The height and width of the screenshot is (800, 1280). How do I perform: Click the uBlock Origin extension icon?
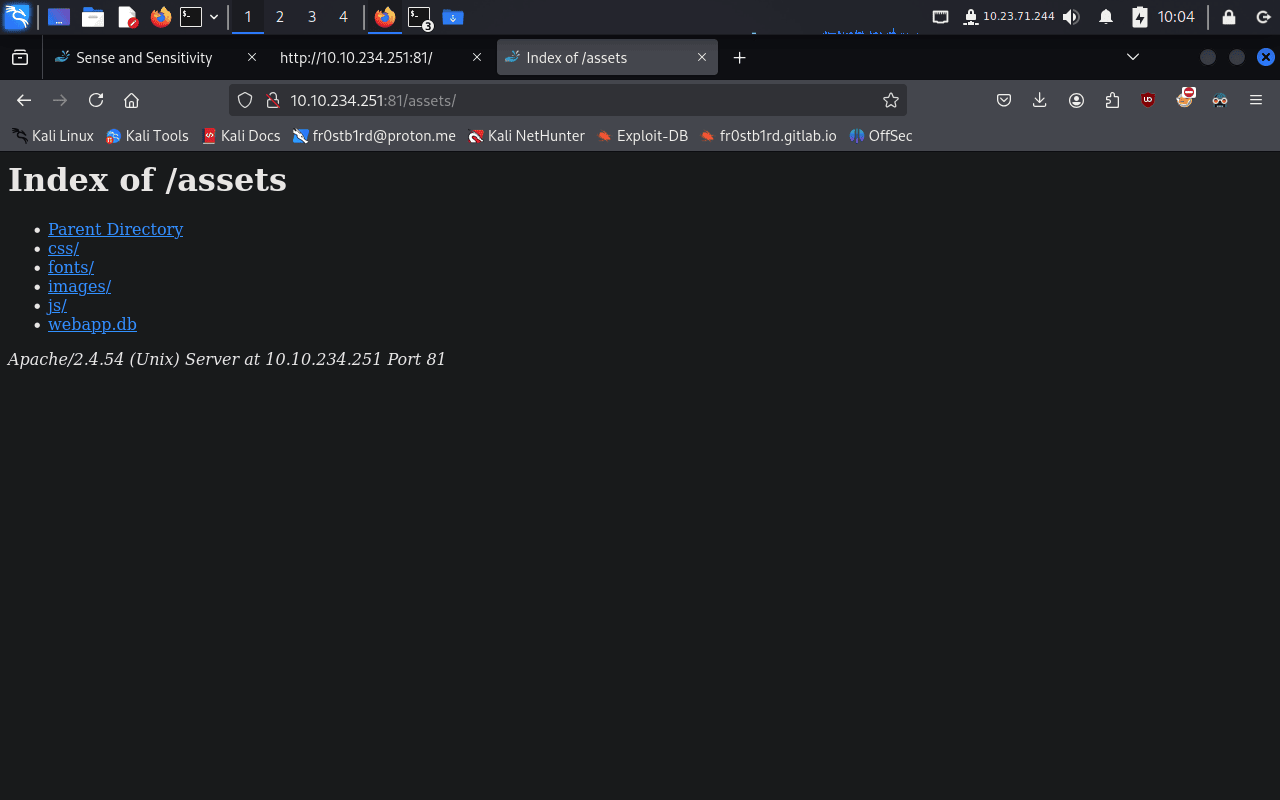1148,100
